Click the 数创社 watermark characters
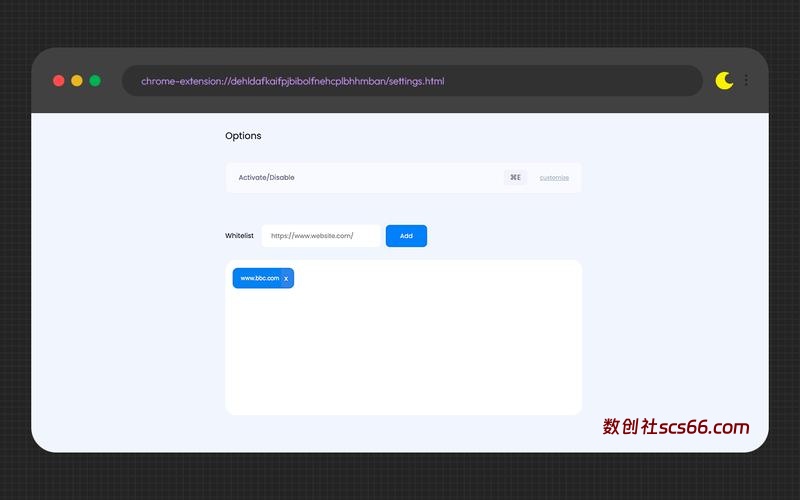Screen dimensions: 800x500 coord(630,427)
